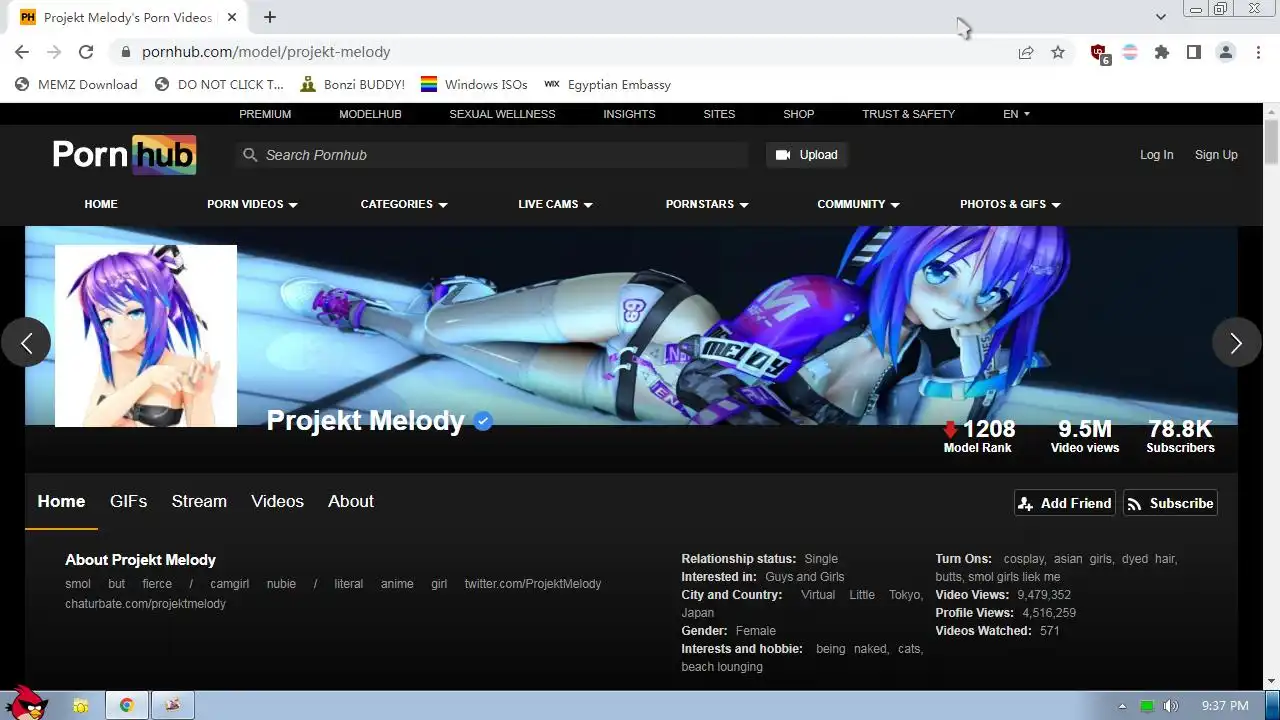The width and height of the screenshot is (1280, 720).
Task: Open the SITES top menu item
Action: tap(719, 114)
